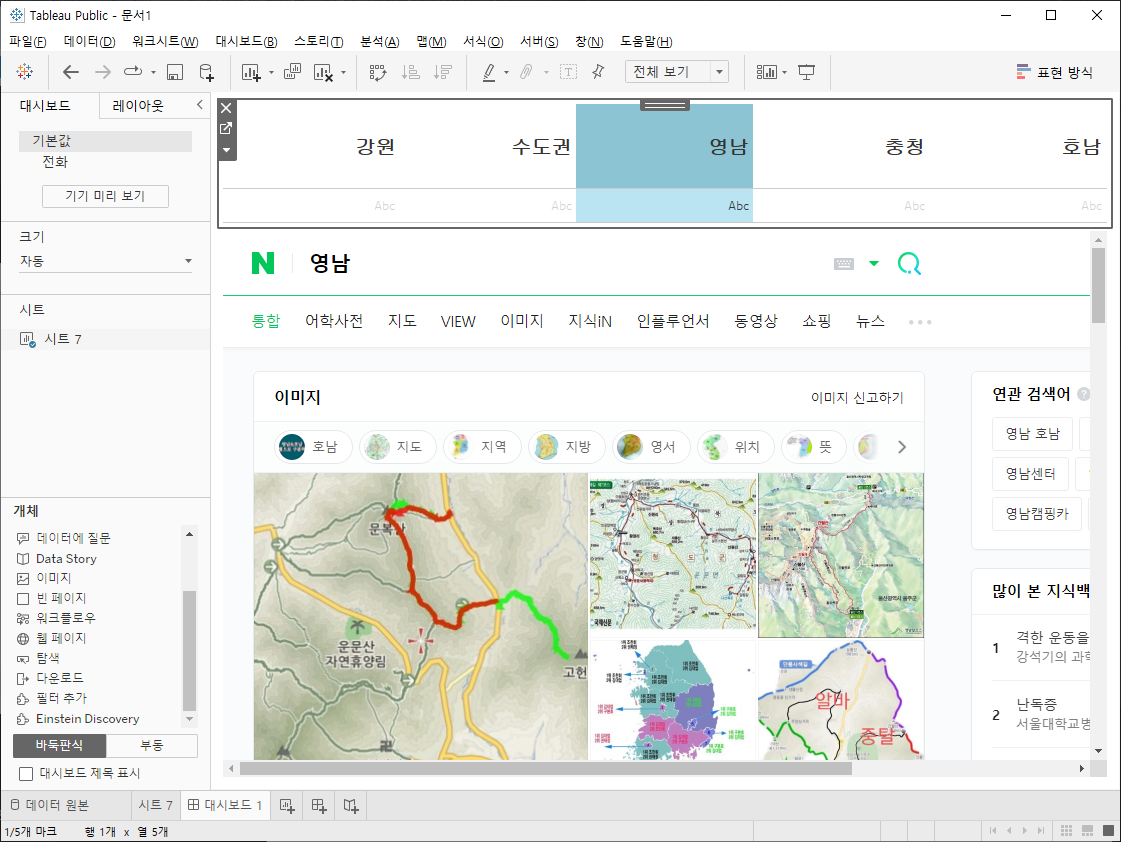
Task: Select the 부동 layout toggle
Action: point(152,746)
